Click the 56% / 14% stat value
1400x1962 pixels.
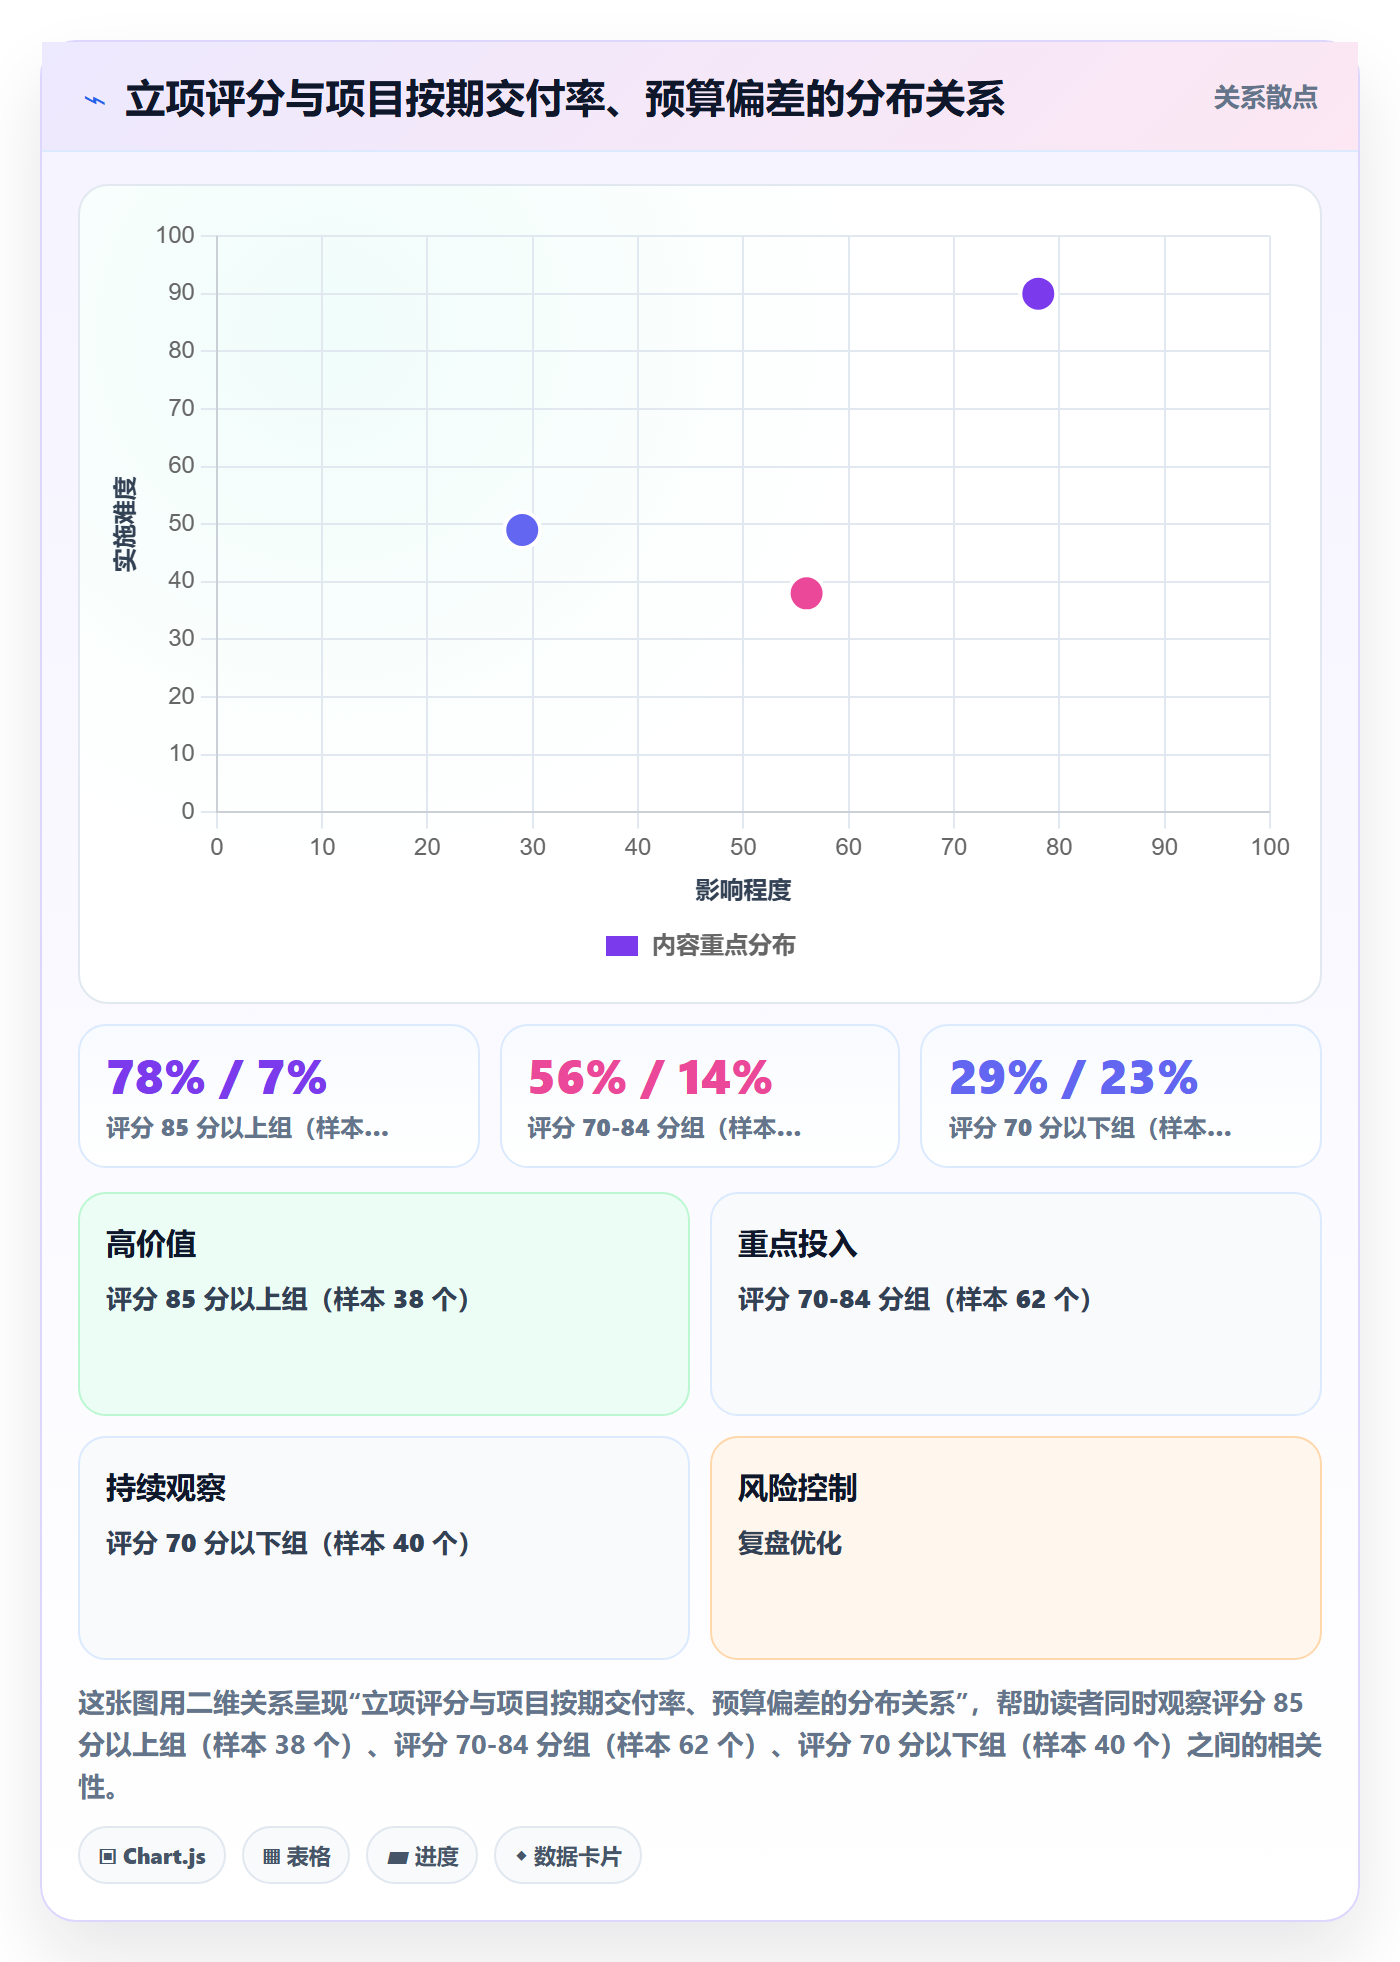650,1078
